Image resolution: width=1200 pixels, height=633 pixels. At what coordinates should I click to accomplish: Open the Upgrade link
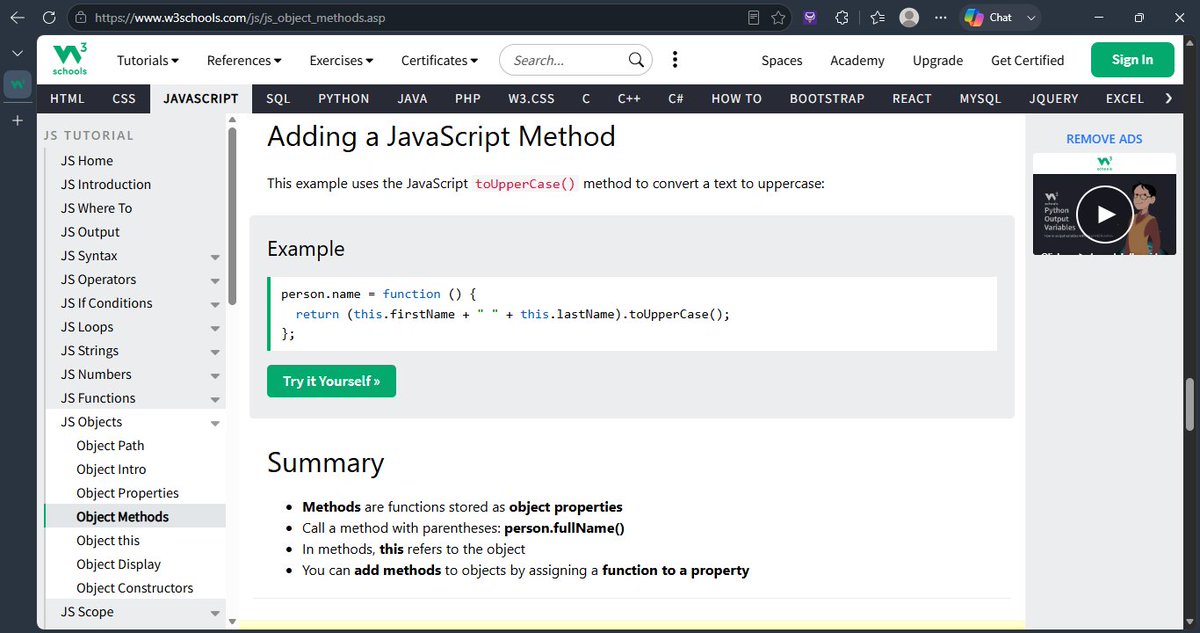pyautogui.click(x=938, y=60)
